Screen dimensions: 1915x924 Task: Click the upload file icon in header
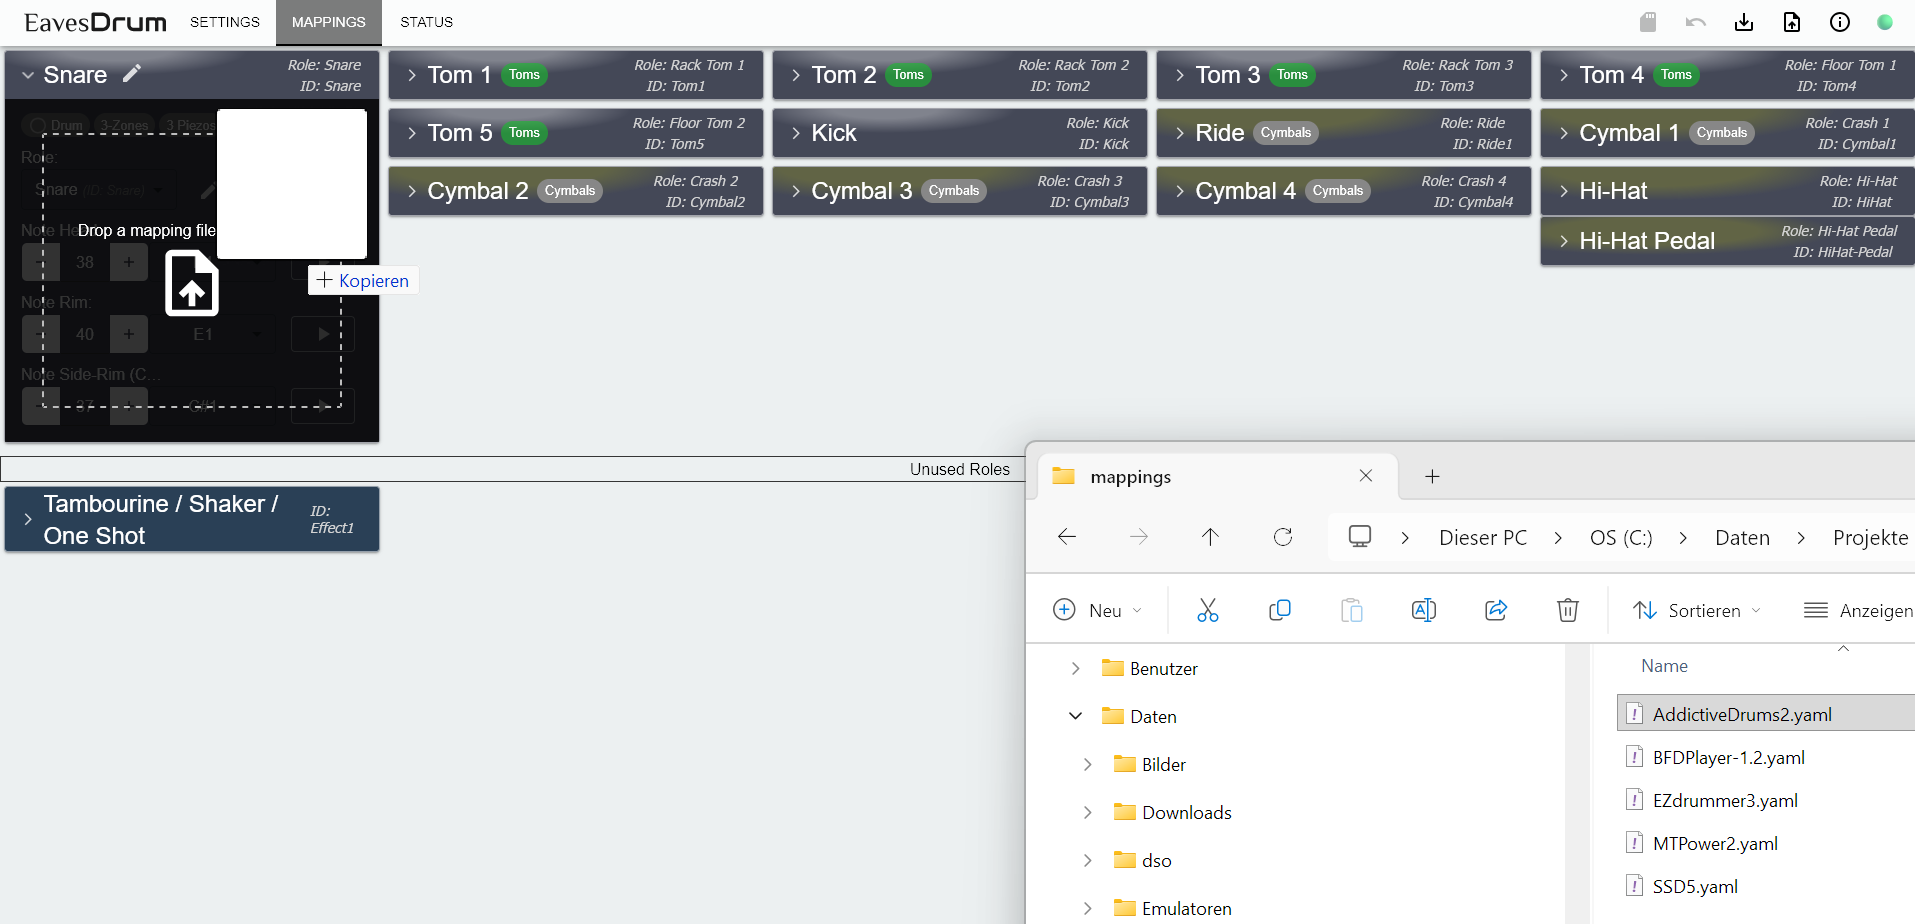[x=1792, y=22]
